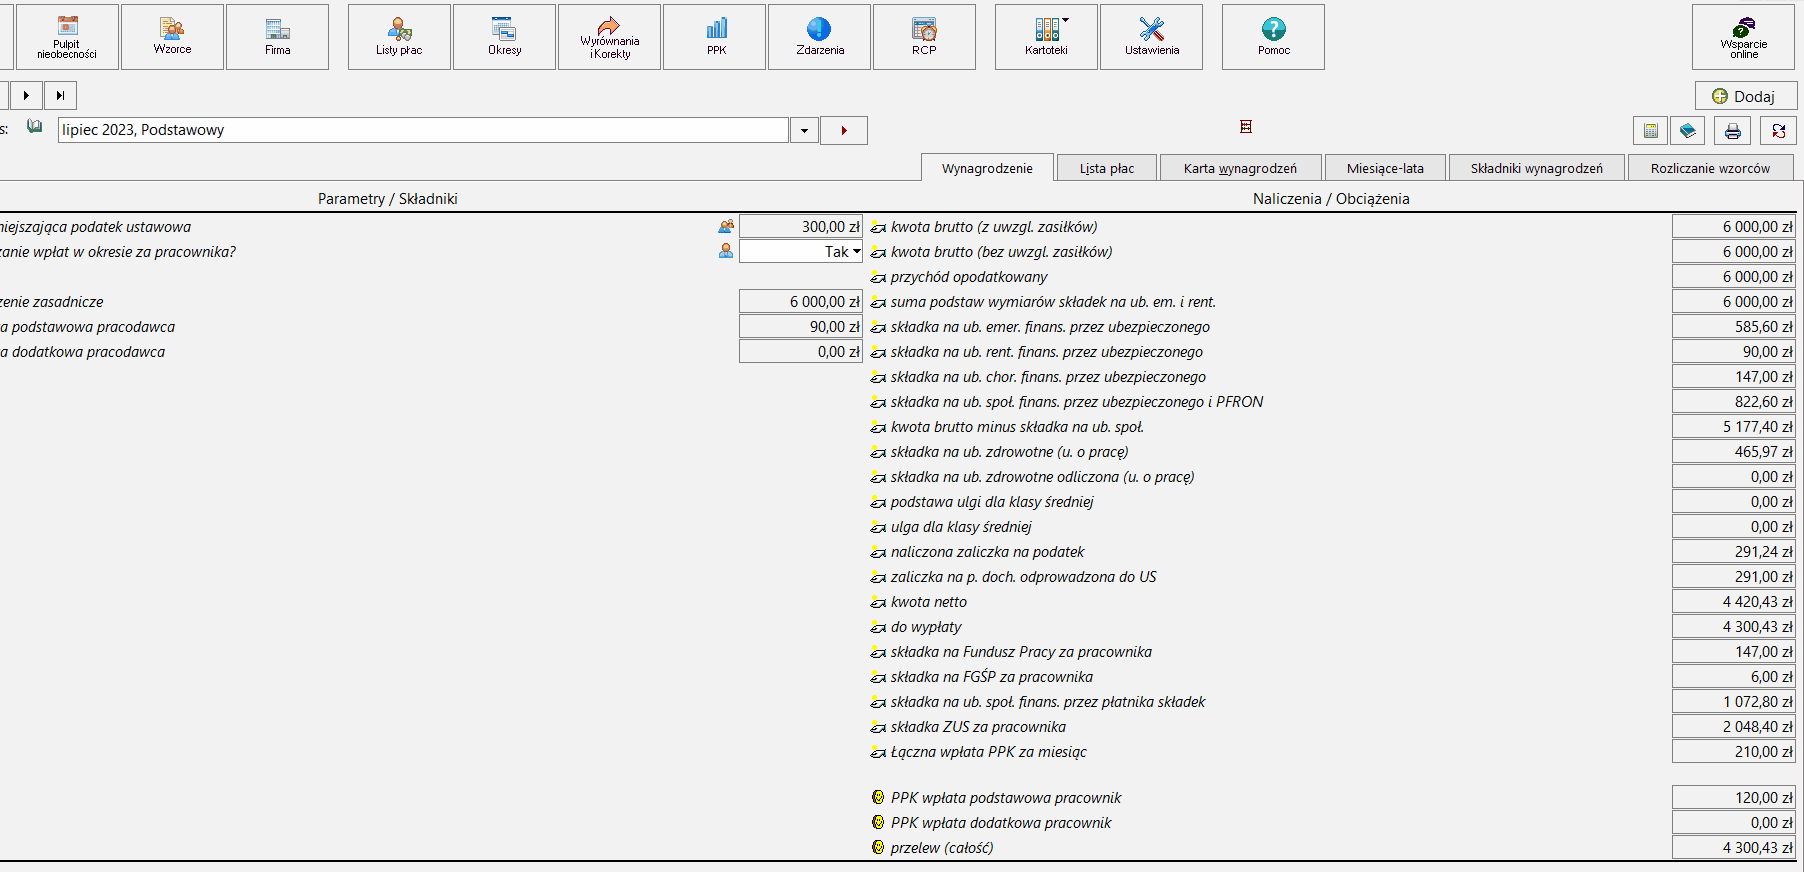Switch to Karta wynagrodzeń tab
The image size is (1804, 872).
click(1240, 168)
